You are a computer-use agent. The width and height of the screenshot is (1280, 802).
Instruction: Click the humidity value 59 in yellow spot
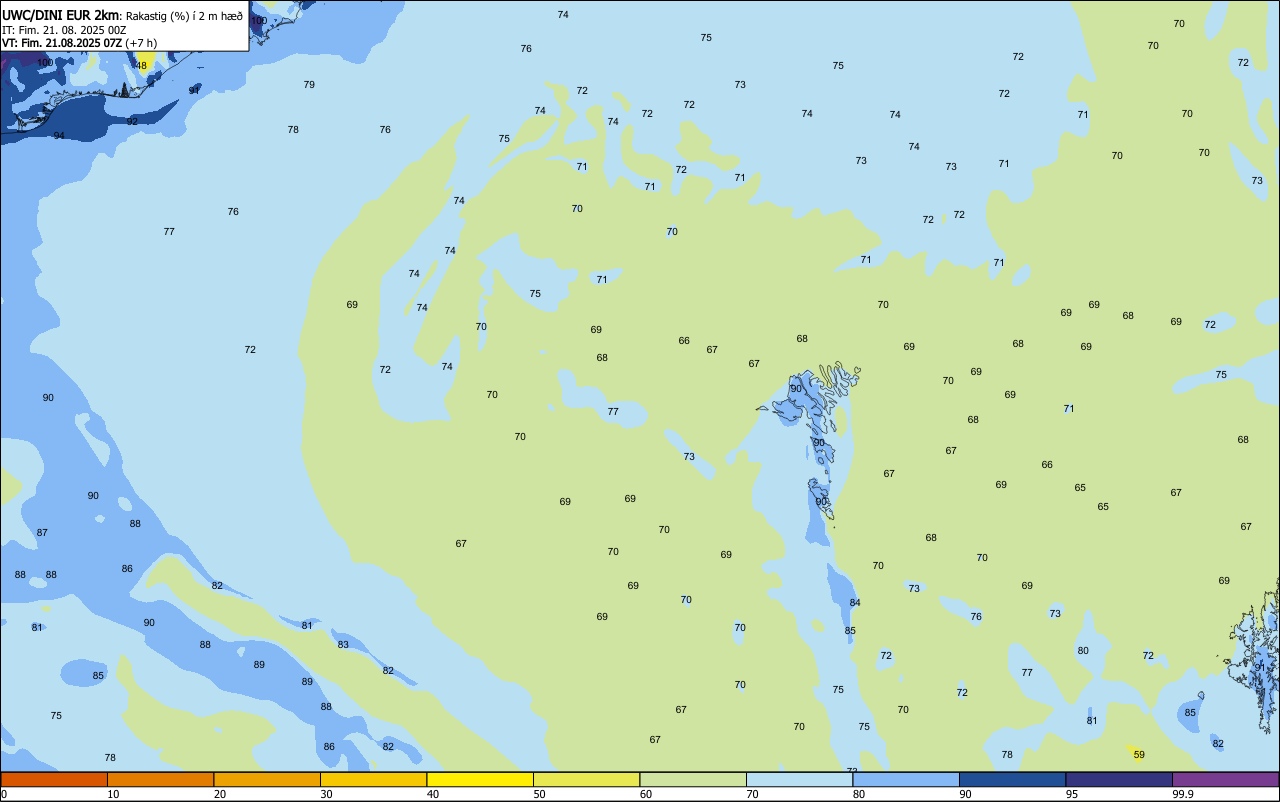1139,755
